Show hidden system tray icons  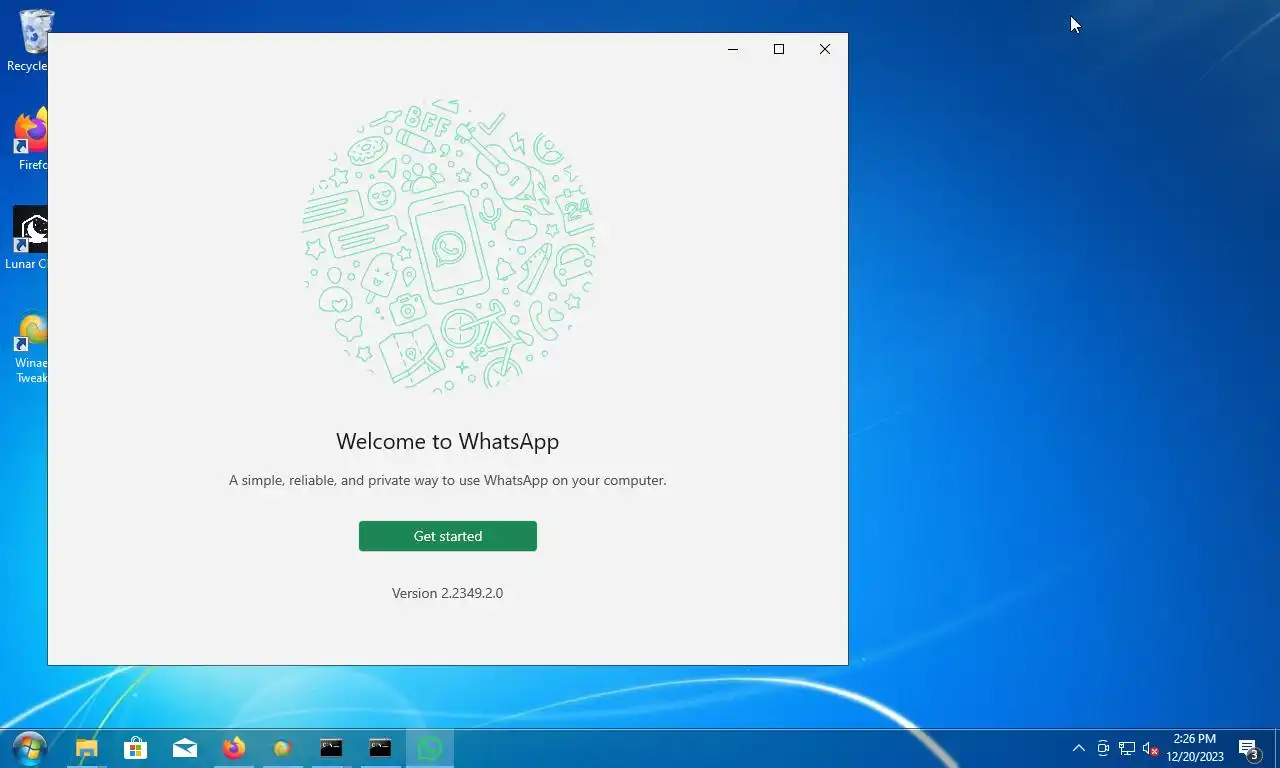tap(1079, 748)
